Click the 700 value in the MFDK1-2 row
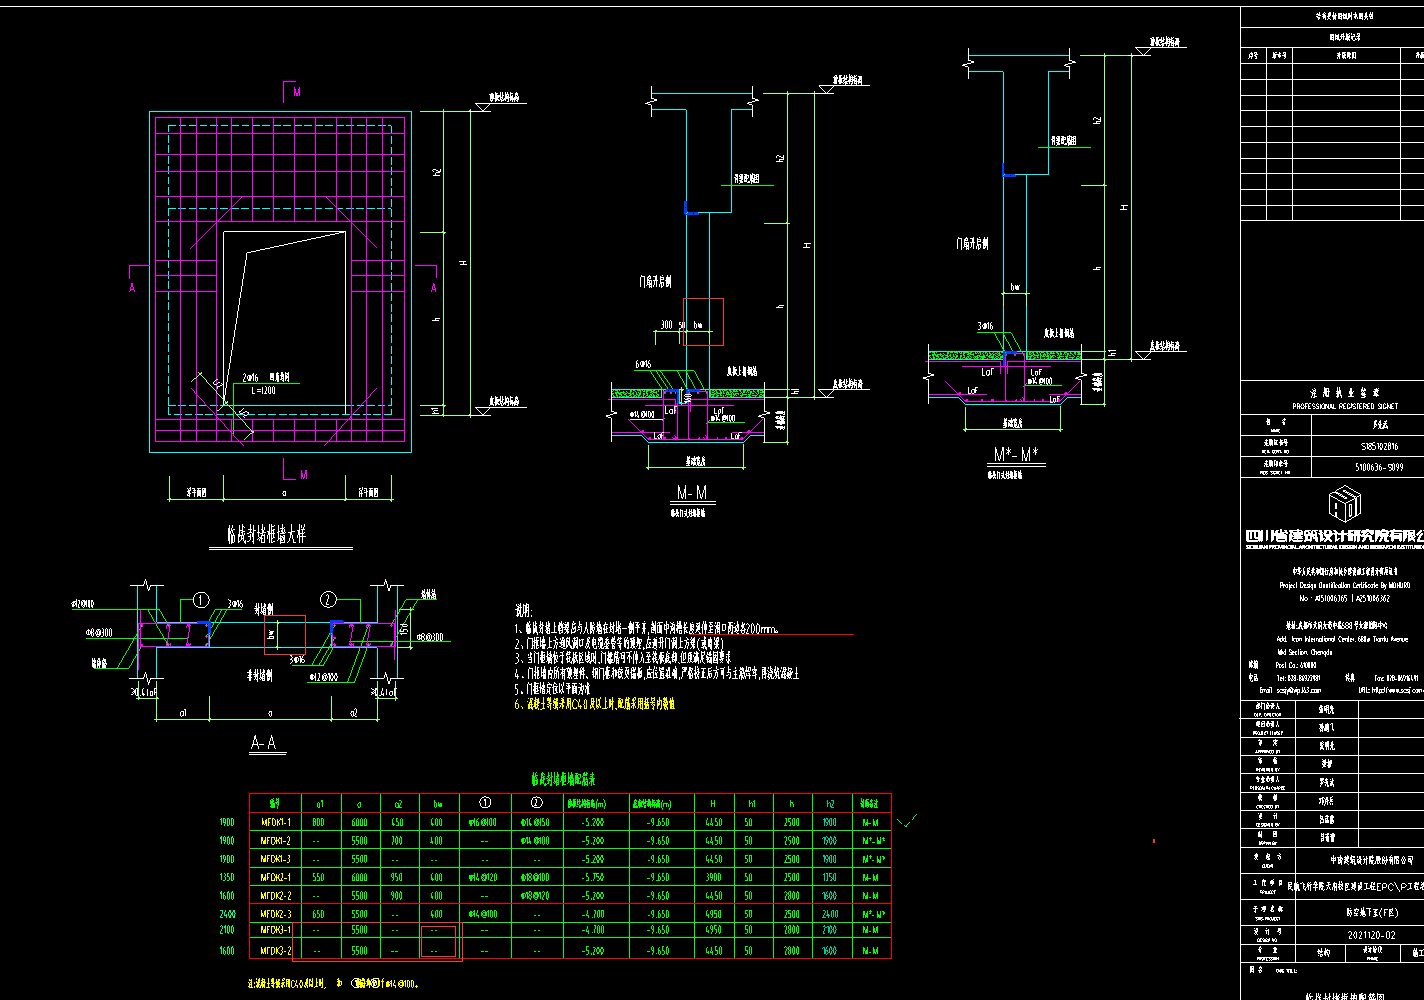Image resolution: width=1424 pixels, height=1000 pixels. (397, 841)
